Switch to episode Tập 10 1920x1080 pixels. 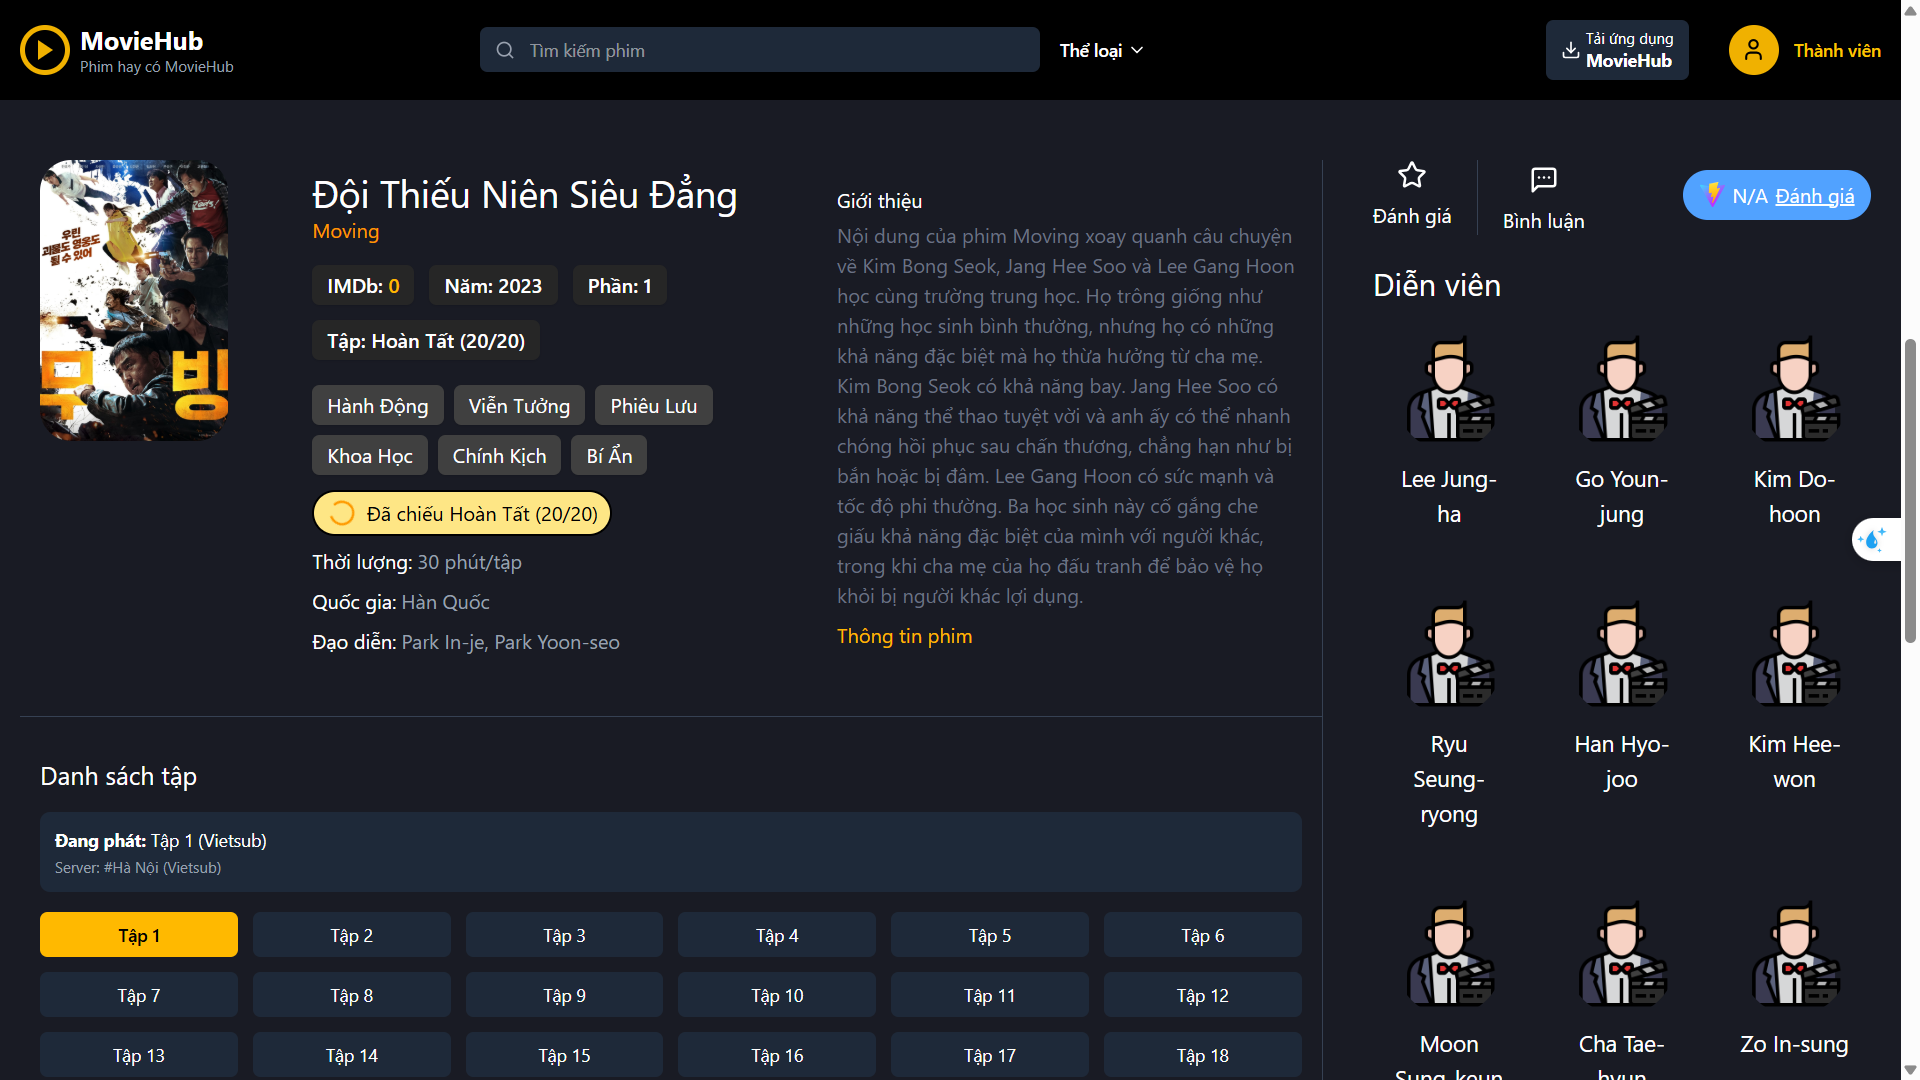[x=776, y=995]
